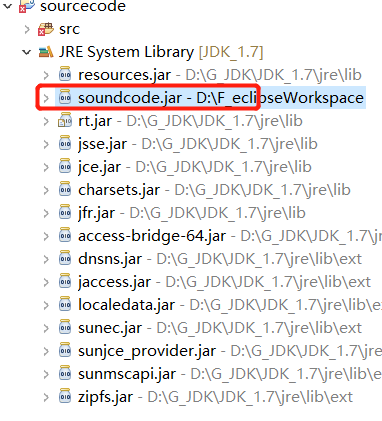This screenshot has width=382, height=421.
Task: Expand charsets.jar entry arrow
Action: (x=46, y=190)
